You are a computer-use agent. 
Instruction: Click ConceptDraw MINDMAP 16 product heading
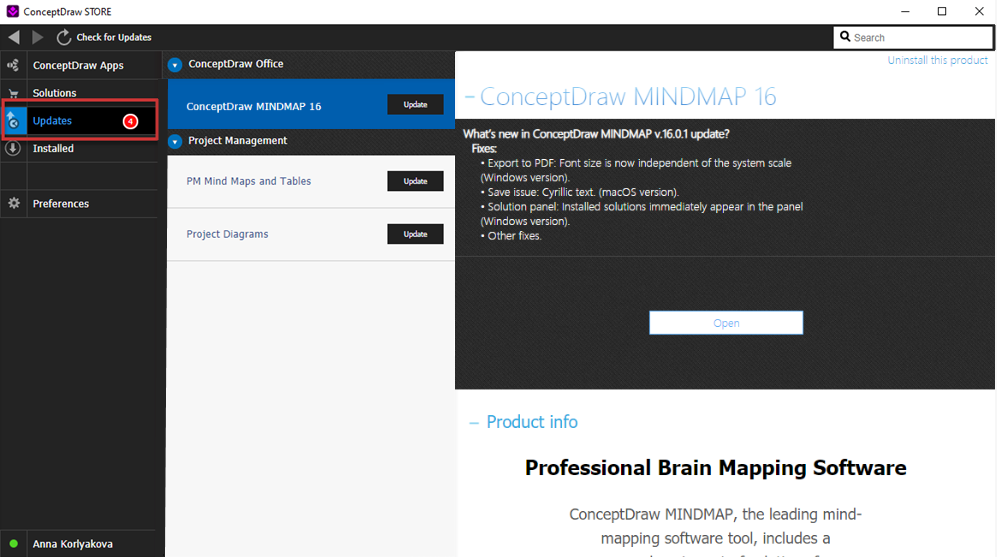click(628, 97)
